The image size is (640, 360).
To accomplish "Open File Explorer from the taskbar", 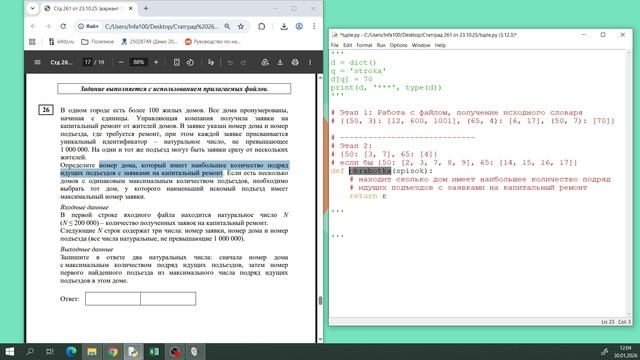I will coord(92,351).
